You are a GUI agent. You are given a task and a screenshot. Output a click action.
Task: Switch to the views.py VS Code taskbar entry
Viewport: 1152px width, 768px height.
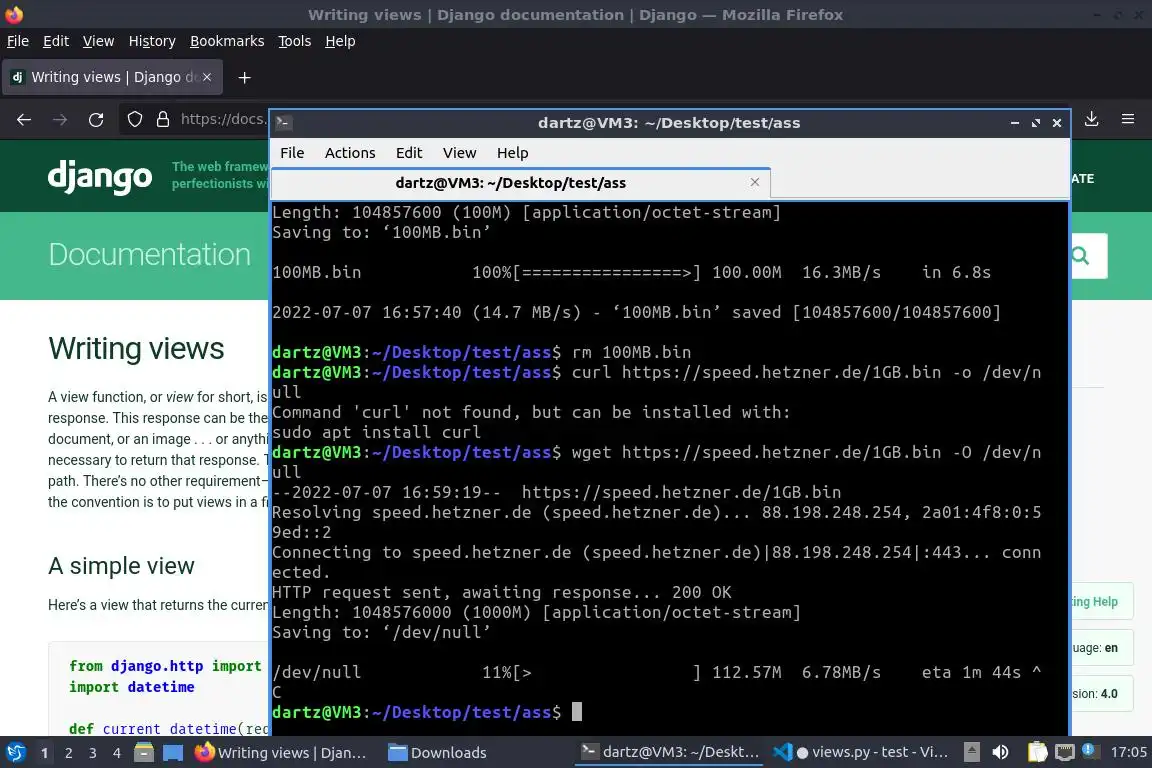click(x=860, y=753)
